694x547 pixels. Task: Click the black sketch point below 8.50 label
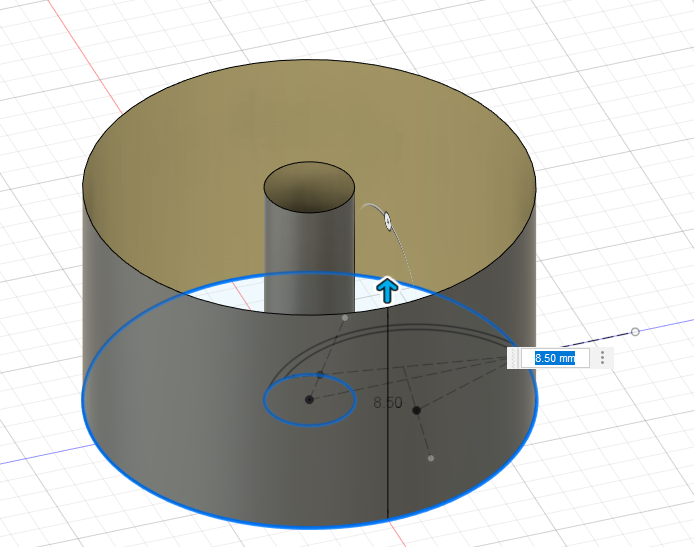(x=416, y=410)
